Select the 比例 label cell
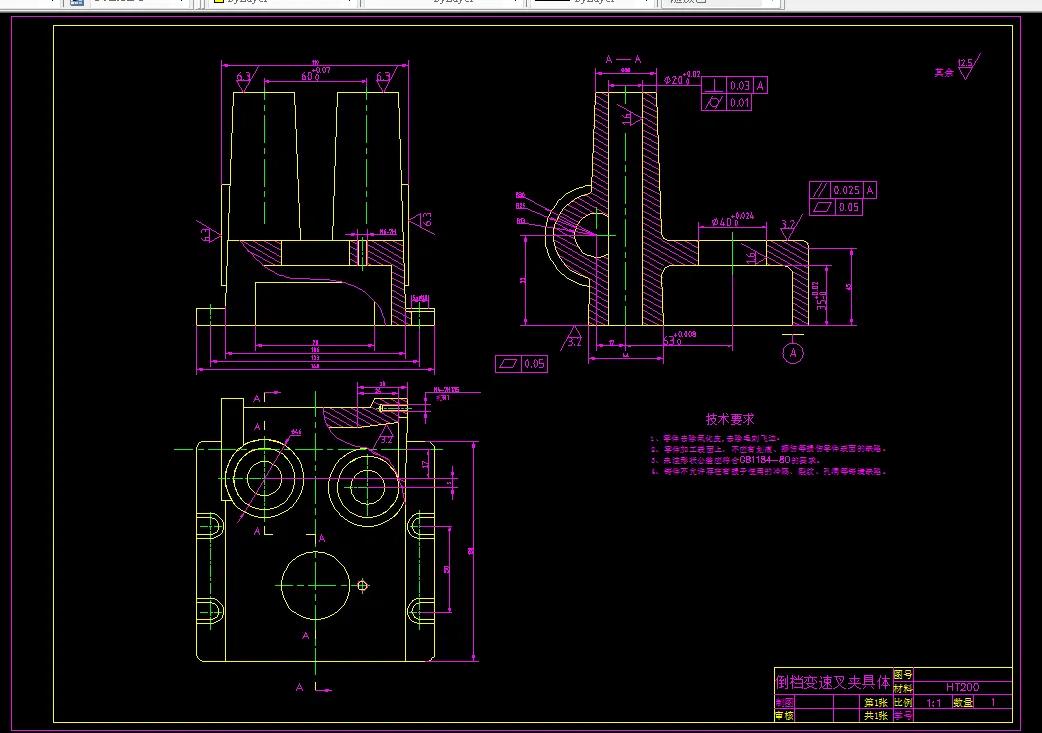Image resolution: width=1042 pixels, height=733 pixels. [x=903, y=702]
